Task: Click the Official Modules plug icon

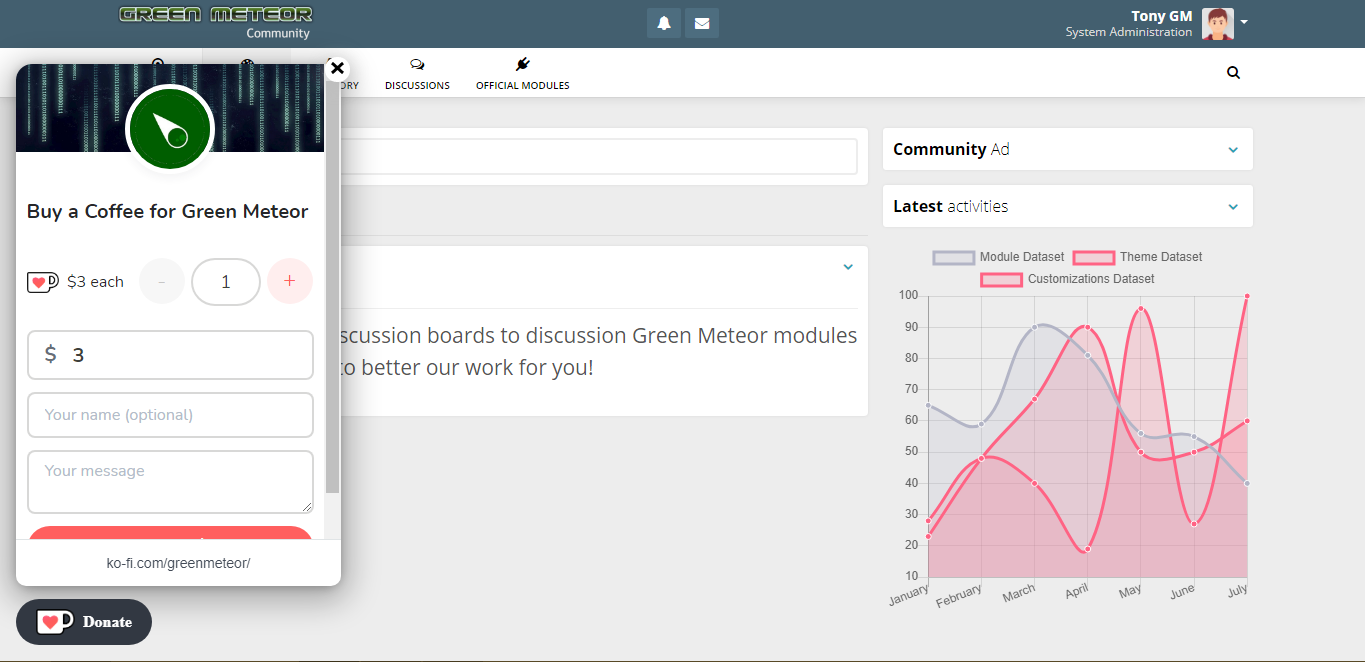Action: tap(523, 64)
